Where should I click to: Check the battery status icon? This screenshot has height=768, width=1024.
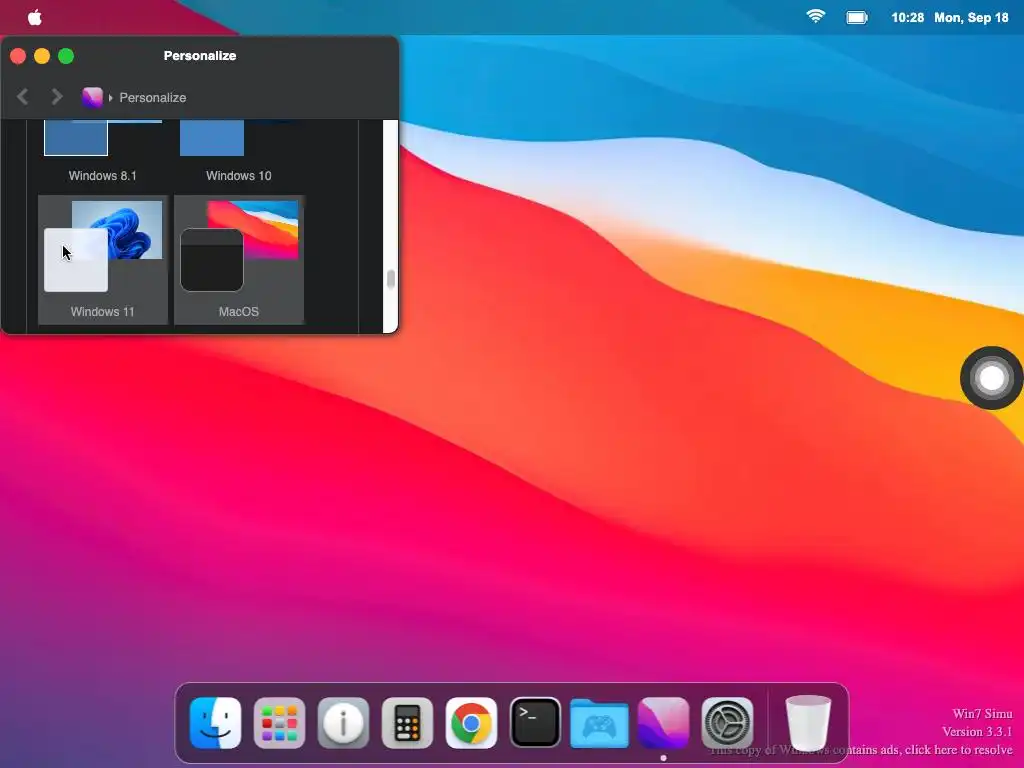857,18
